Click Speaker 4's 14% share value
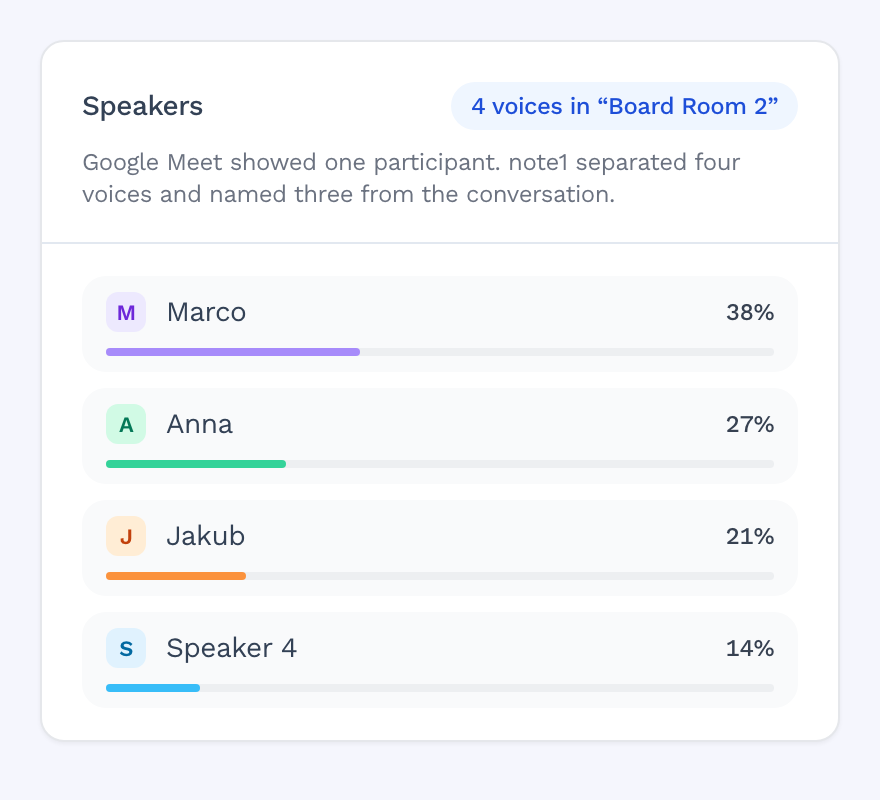Viewport: 880px width, 800px height. (750, 648)
